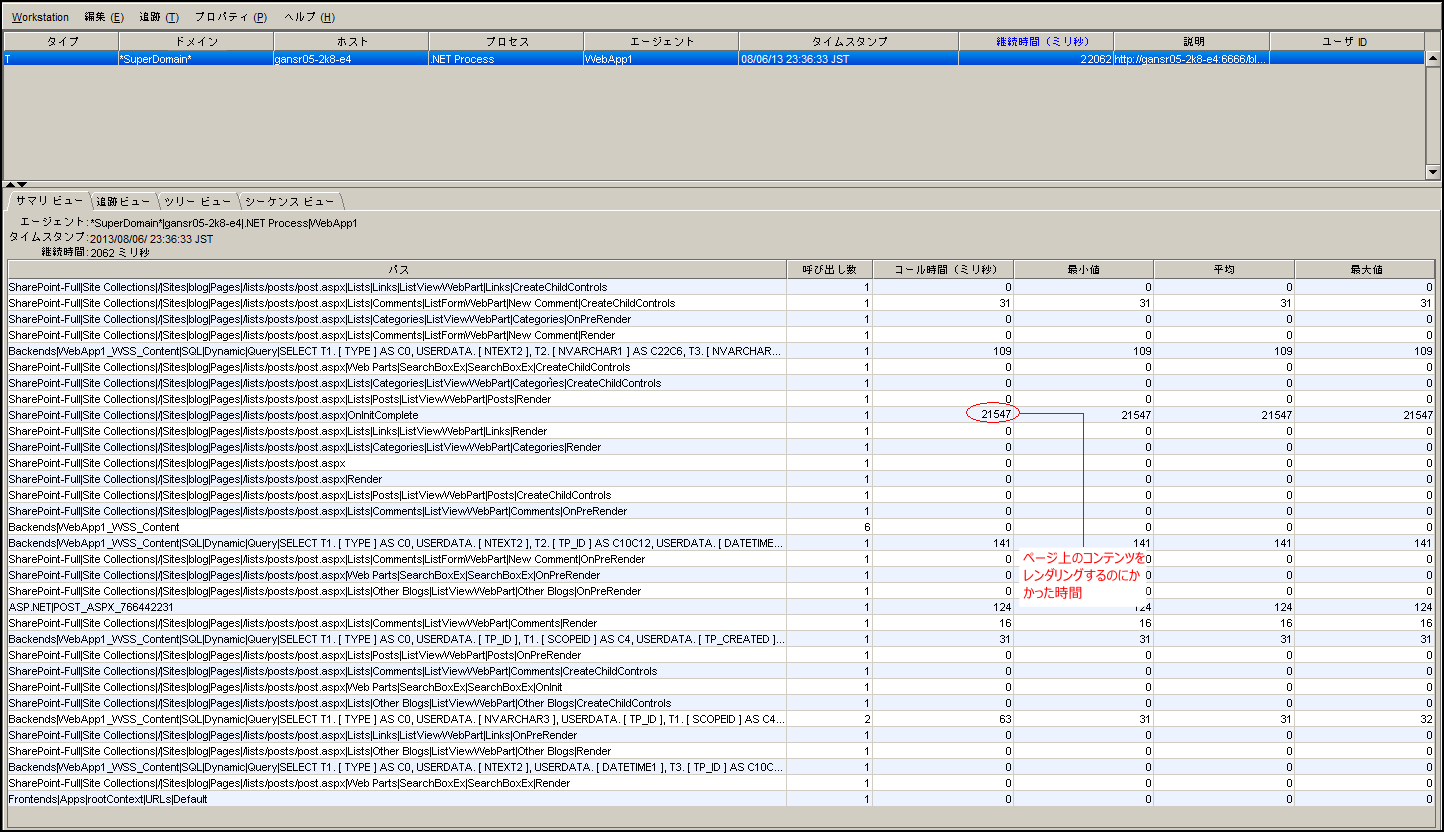The width and height of the screenshot is (1444, 832).
Task: Sort by 継続時間 (ミリ秒) column header
Action: [1035, 42]
